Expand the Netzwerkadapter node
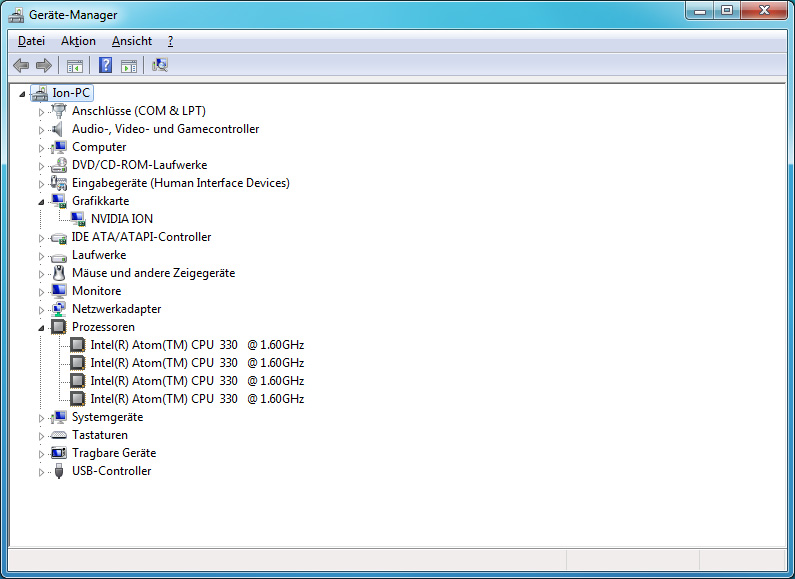Viewport: 795px width, 579px height. [42, 310]
